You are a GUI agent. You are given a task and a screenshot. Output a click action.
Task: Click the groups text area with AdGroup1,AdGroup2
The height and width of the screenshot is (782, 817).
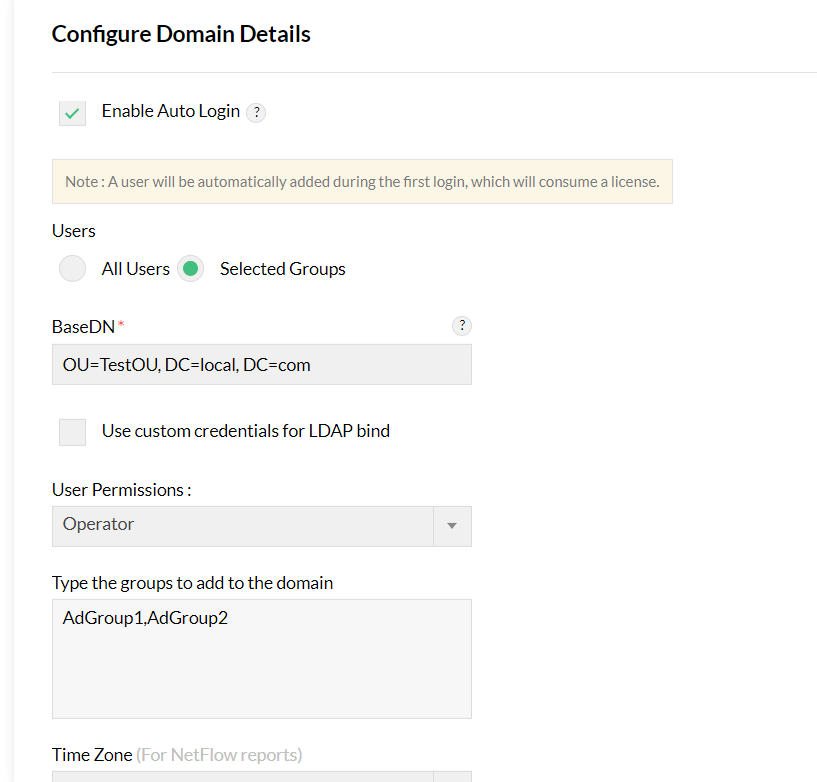(x=261, y=658)
